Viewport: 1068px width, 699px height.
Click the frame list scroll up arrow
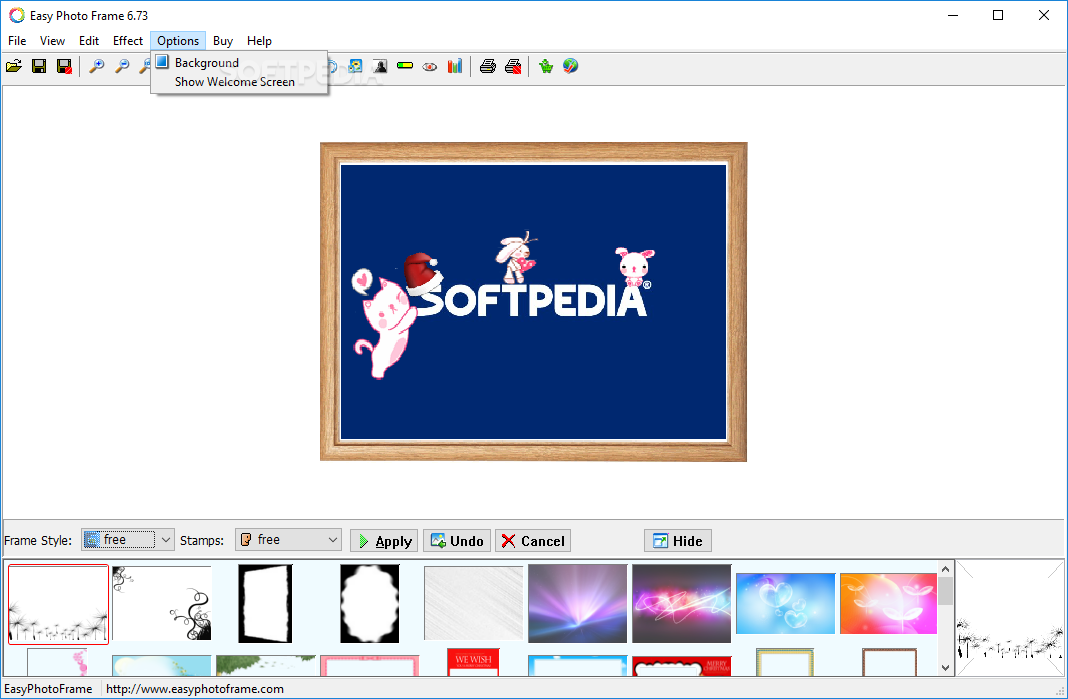point(945,569)
